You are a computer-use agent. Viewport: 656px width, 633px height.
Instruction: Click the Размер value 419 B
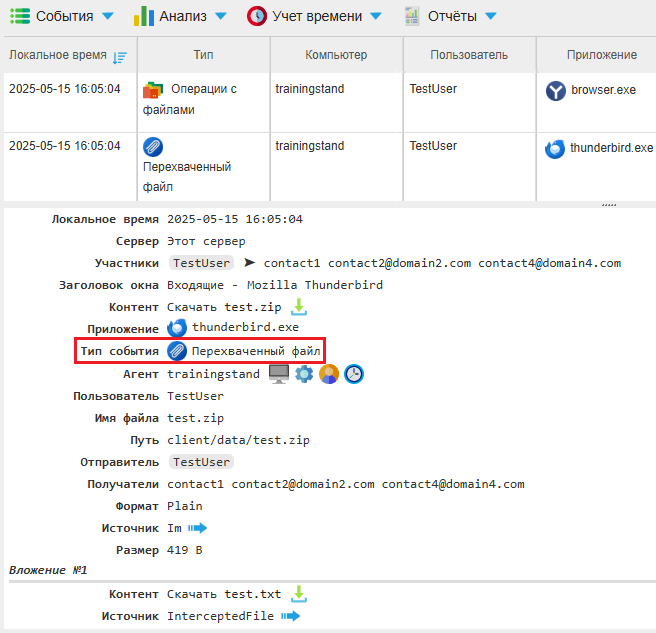(184, 550)
